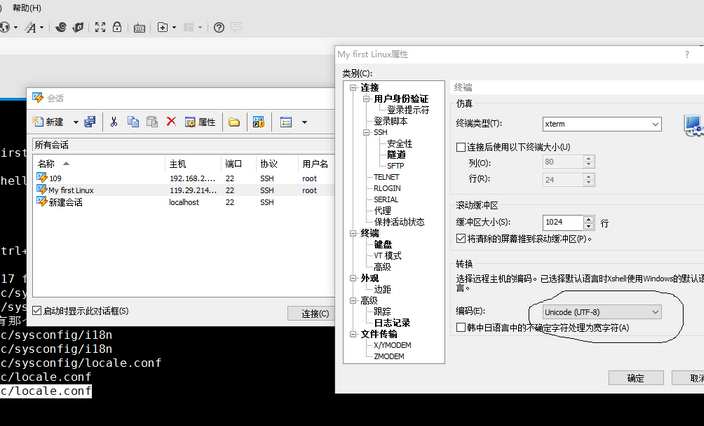Click the scissors Cut icon in sessions toolbar

[113, 122]
